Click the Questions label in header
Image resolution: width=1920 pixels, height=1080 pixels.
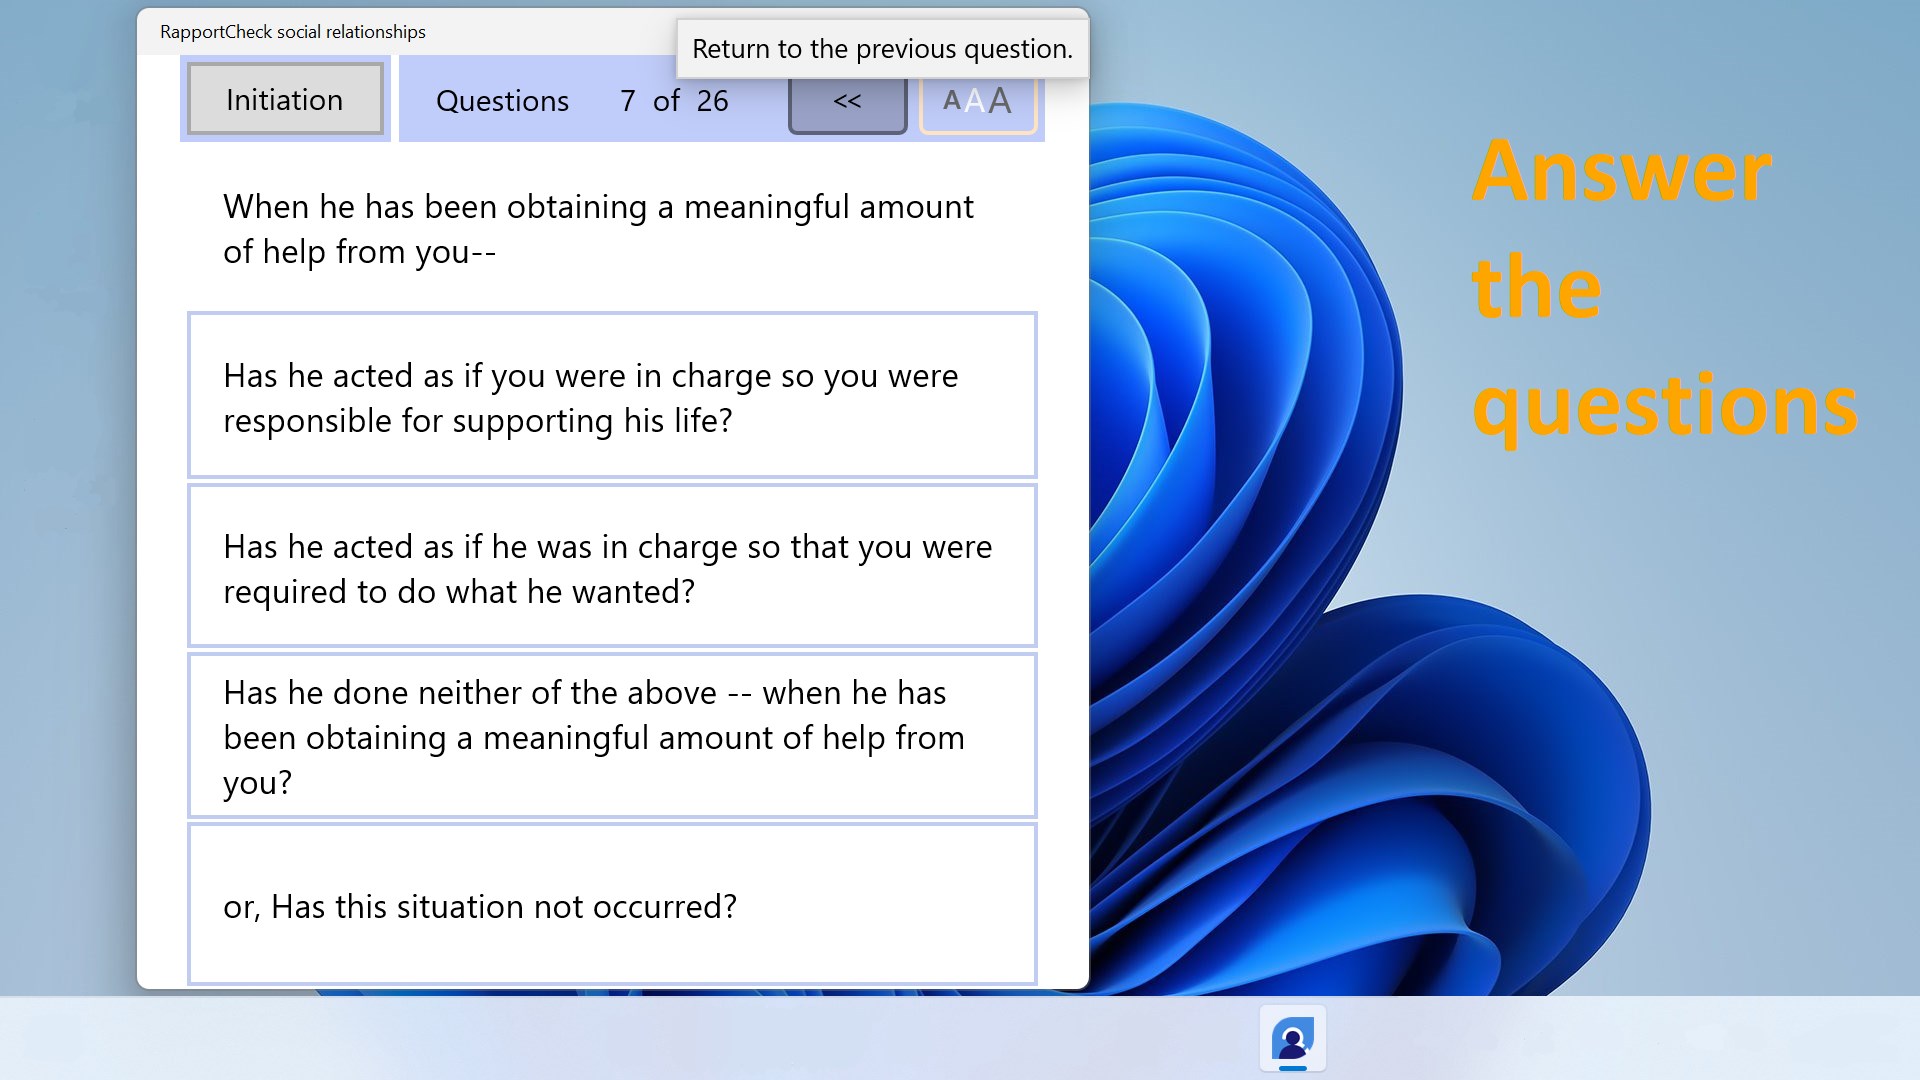(x=502, y=101)
